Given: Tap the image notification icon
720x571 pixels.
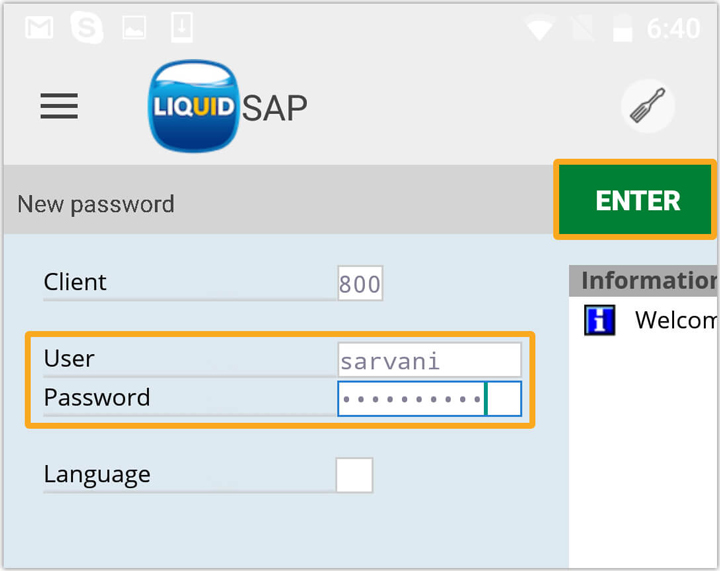Looking at the screenshot, I should tap(134, 29).
